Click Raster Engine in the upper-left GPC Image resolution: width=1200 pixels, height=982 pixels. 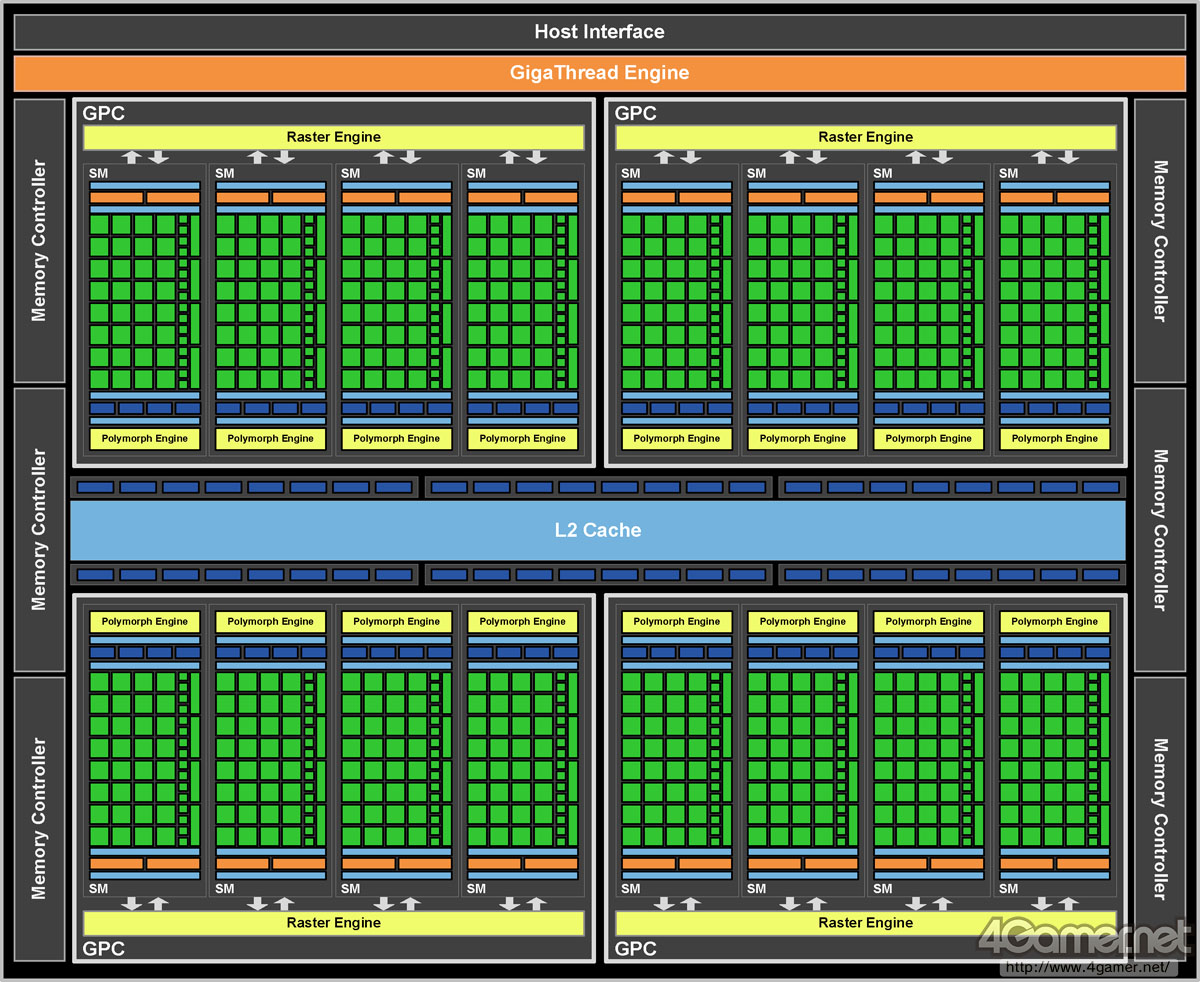tap(333, 137)
